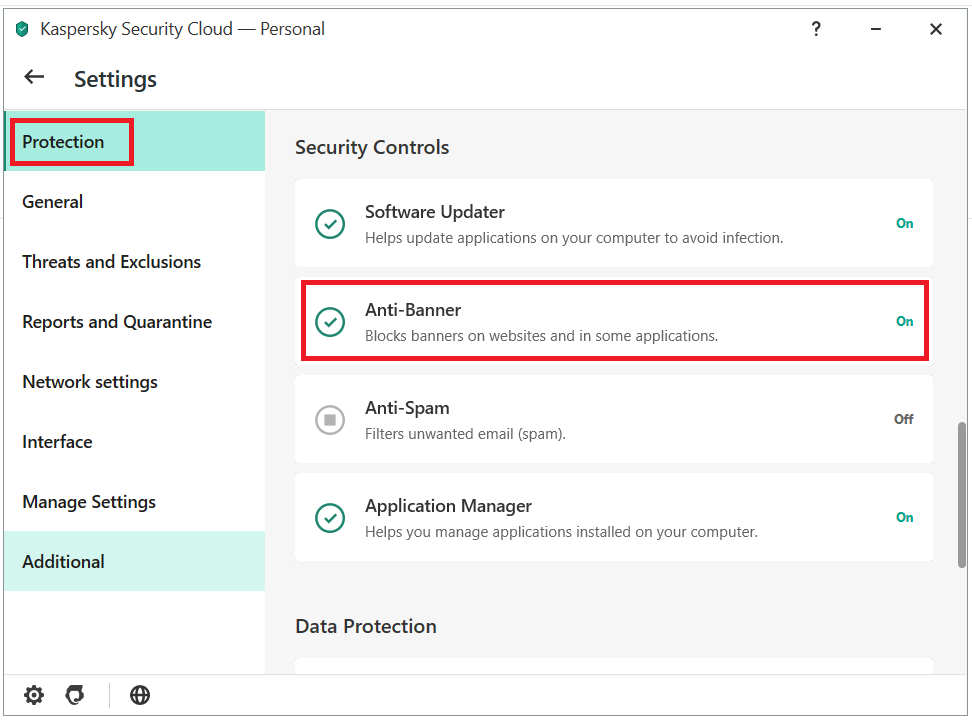Viewport: 972px width, 724px height.
Task: Click the Anti-Spam stopped status icon
Action: pos(330,420)
